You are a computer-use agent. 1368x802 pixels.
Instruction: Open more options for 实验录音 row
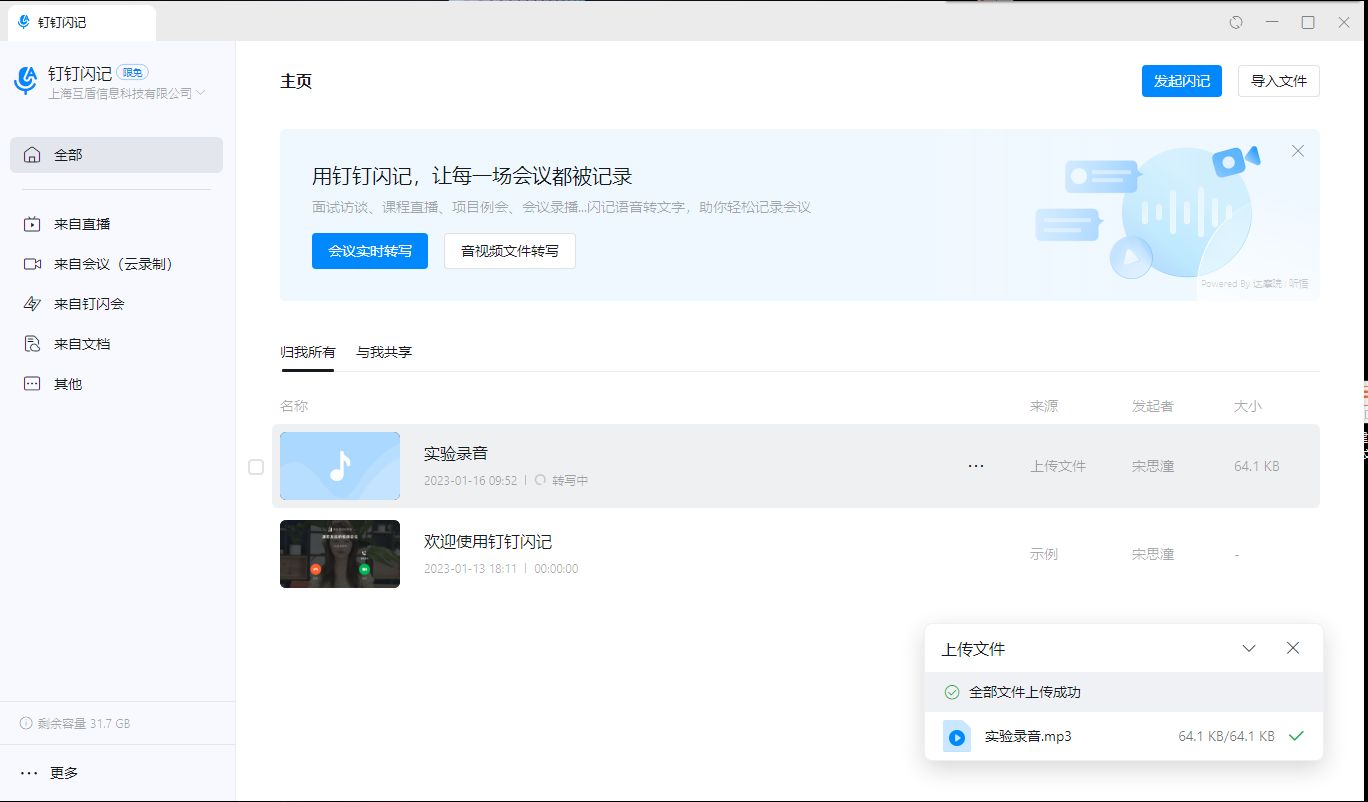pos(976,466)
